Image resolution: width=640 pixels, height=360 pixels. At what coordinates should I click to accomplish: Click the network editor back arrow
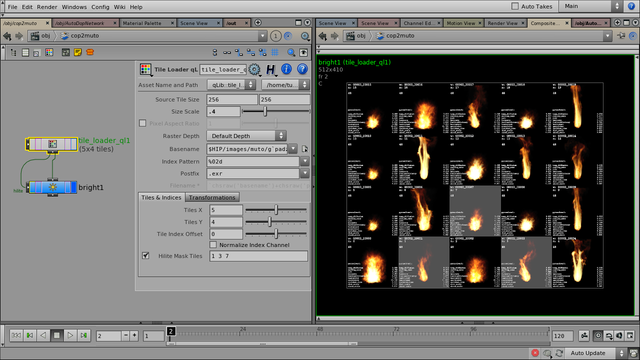coord(7,36)
